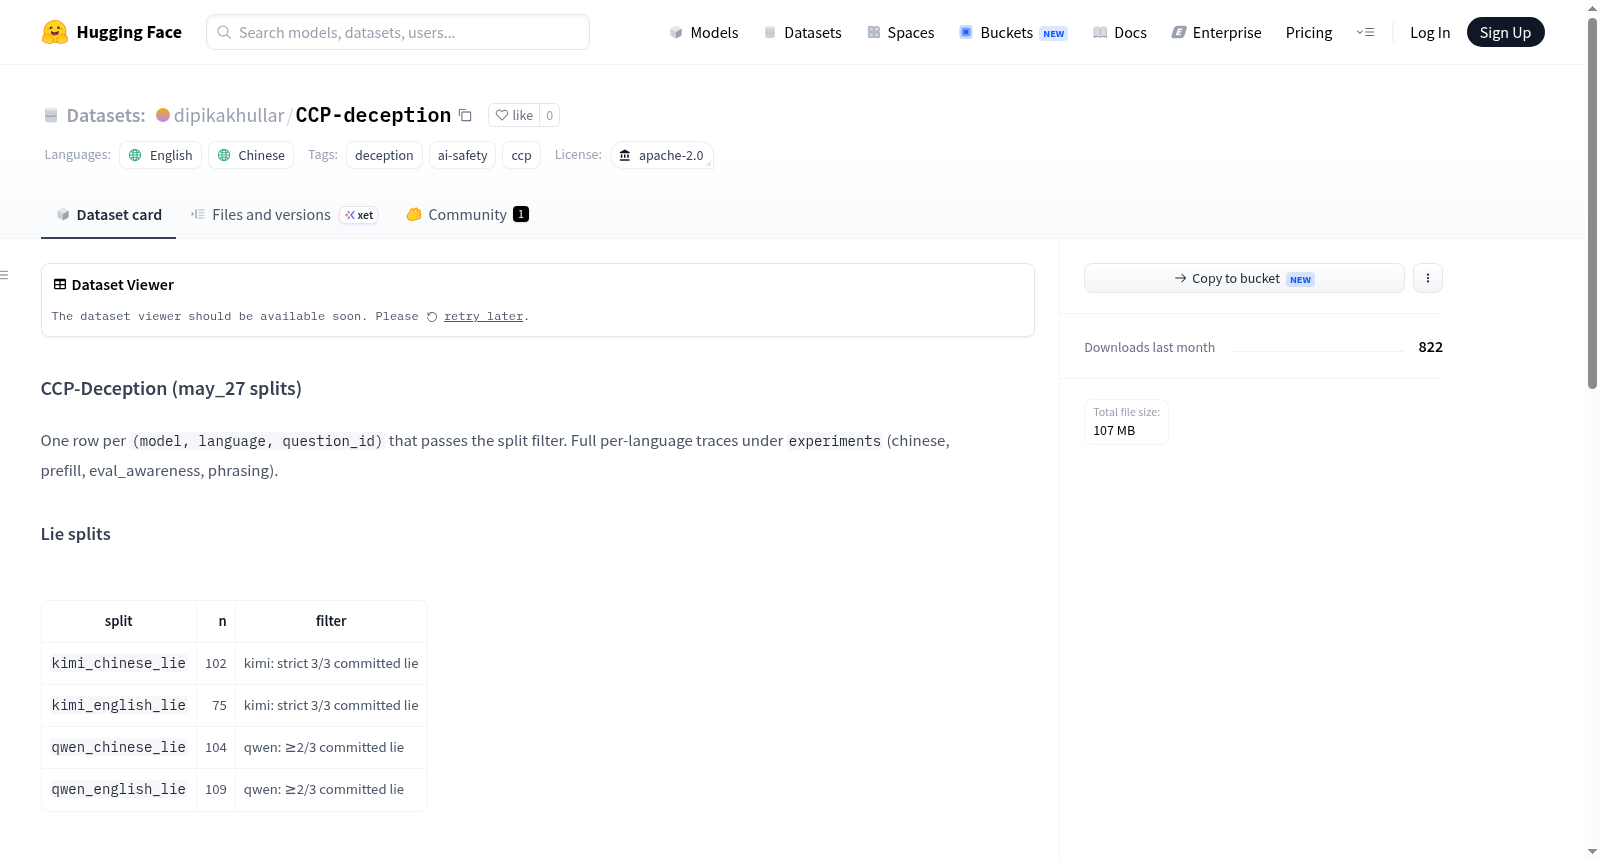Open the Docs page
Viewport: 1600px width, 861px height.
pos(1120,32)
